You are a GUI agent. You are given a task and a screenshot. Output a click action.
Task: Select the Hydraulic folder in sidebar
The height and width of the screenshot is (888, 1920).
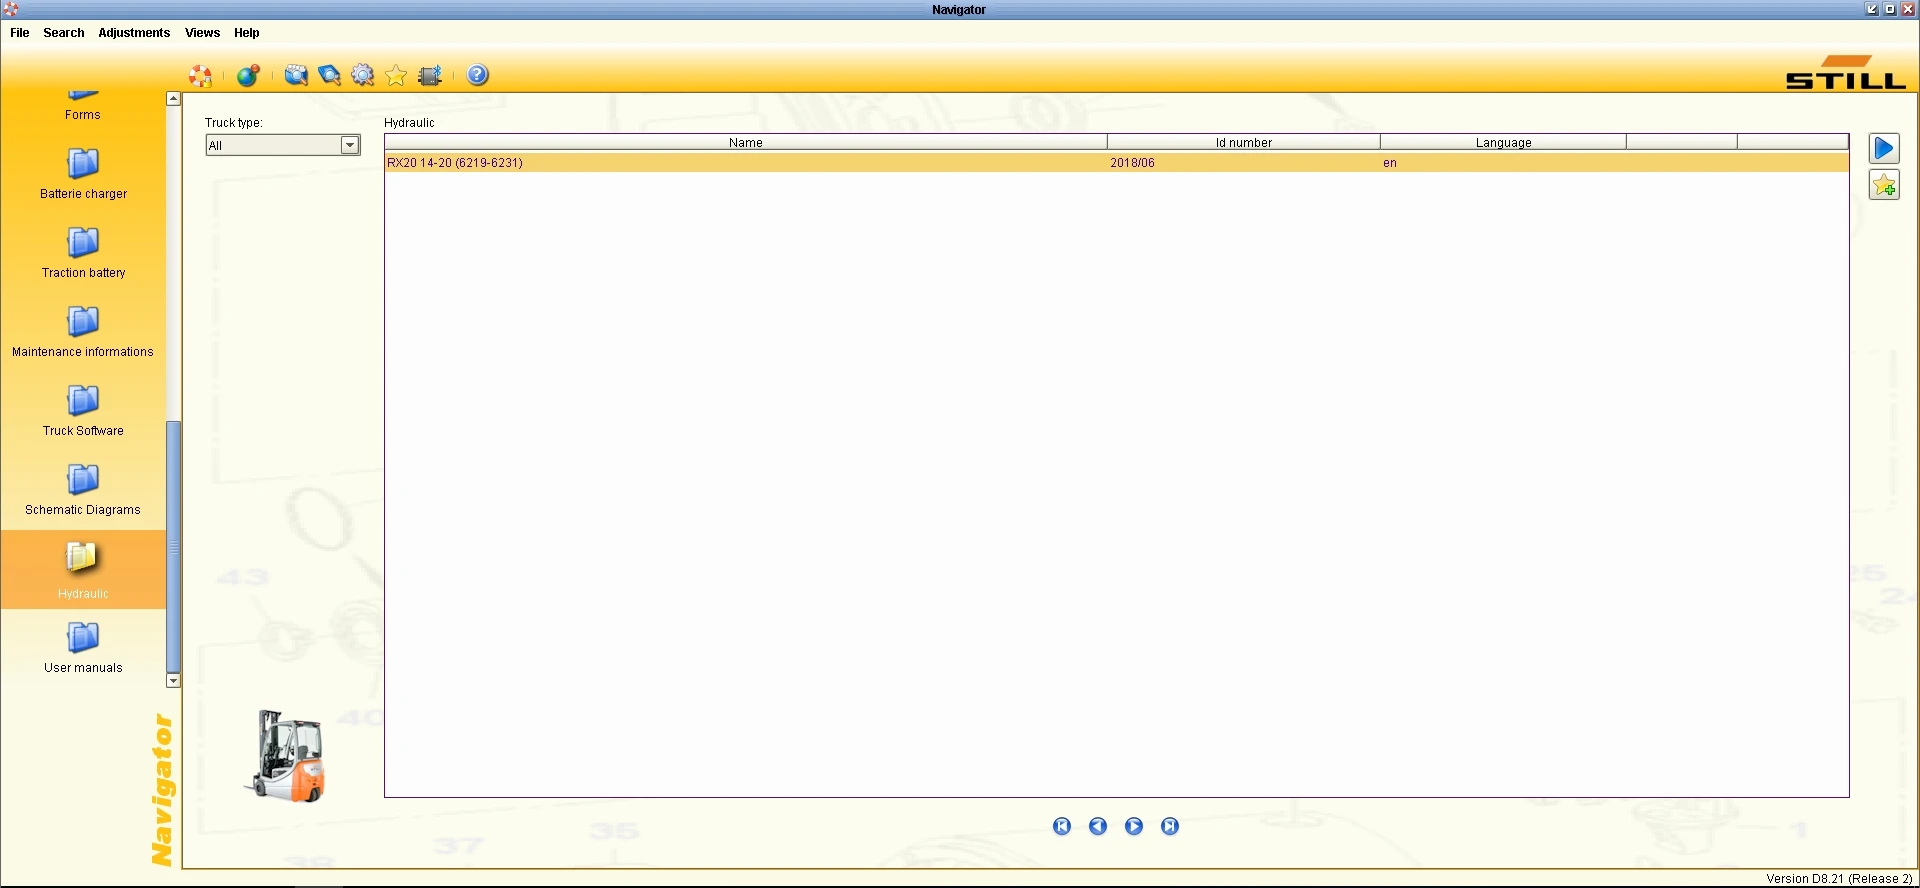83,570
